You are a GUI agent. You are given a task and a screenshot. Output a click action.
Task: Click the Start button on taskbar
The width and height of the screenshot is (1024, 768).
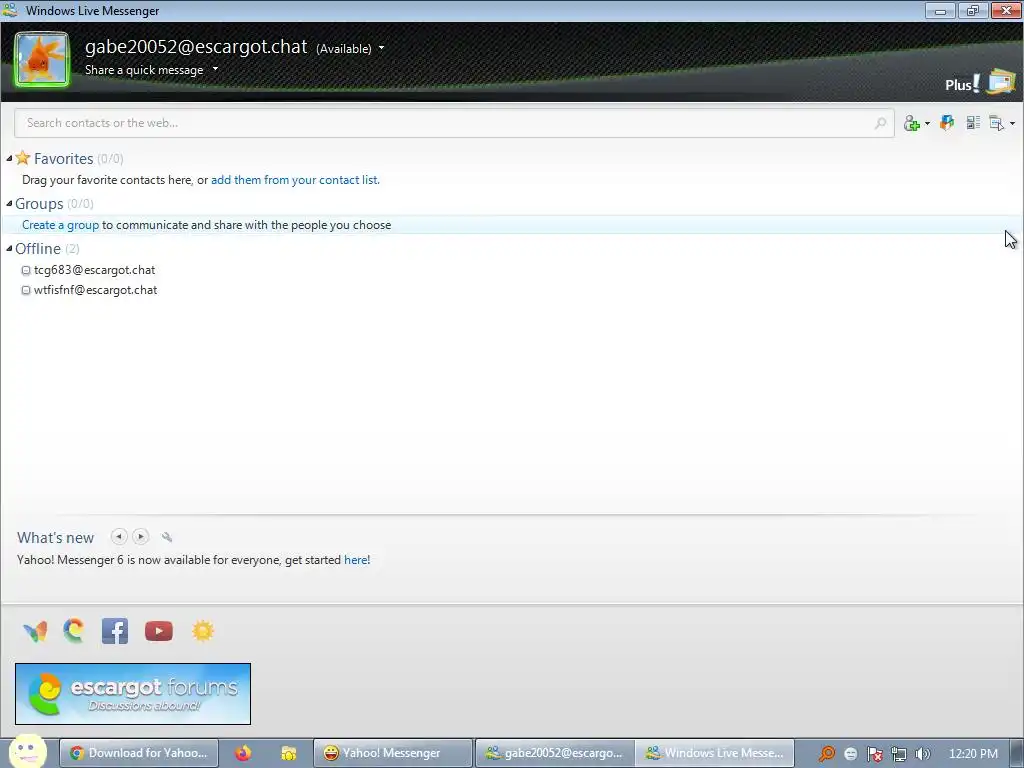pos(27,751)
